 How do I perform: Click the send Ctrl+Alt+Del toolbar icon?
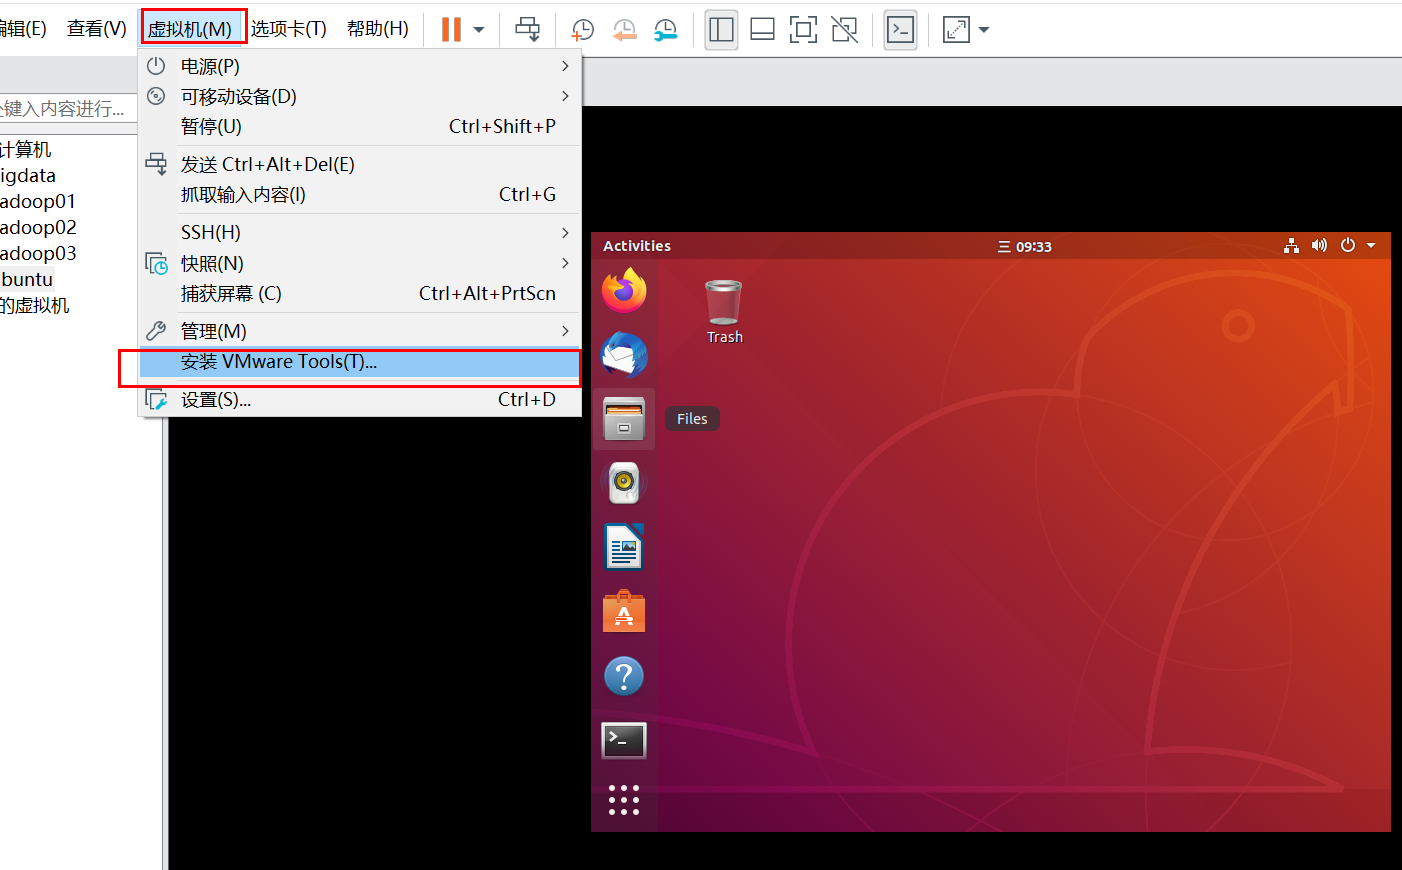point(527,29)
